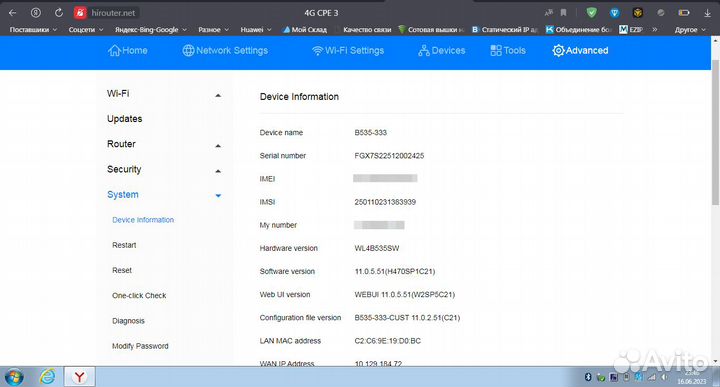The image size is (720, 387).
Task: Open the Diagnosis sidebar item
Action: 128,321
